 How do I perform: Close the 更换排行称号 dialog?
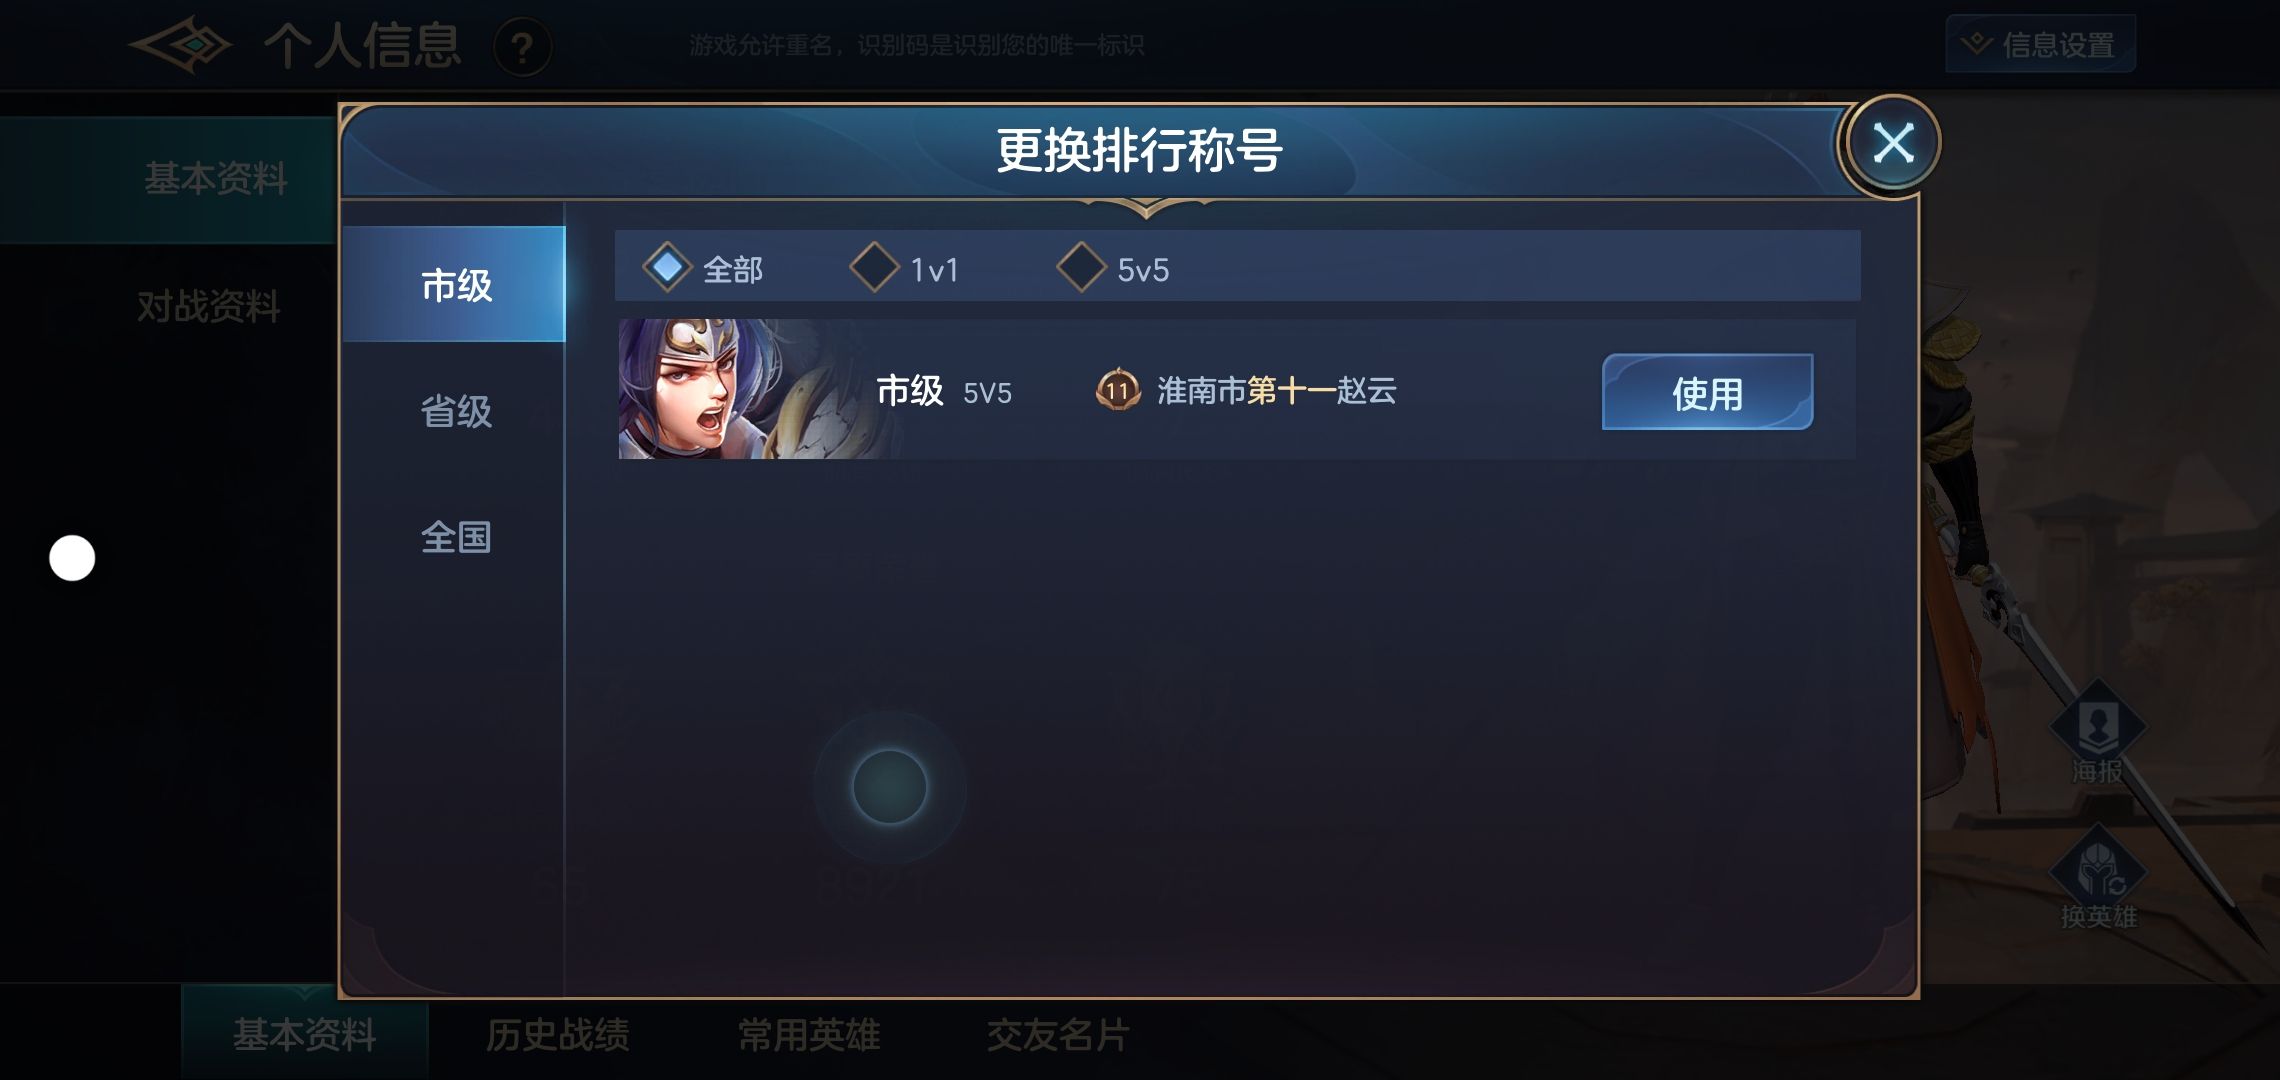(1892, 144)
